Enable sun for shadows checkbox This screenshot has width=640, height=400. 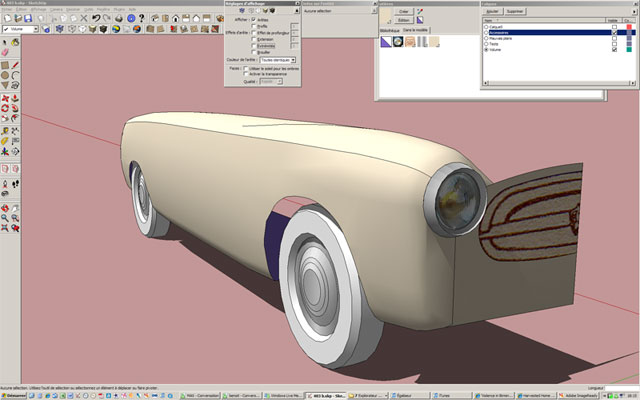[x=247, y=68]
